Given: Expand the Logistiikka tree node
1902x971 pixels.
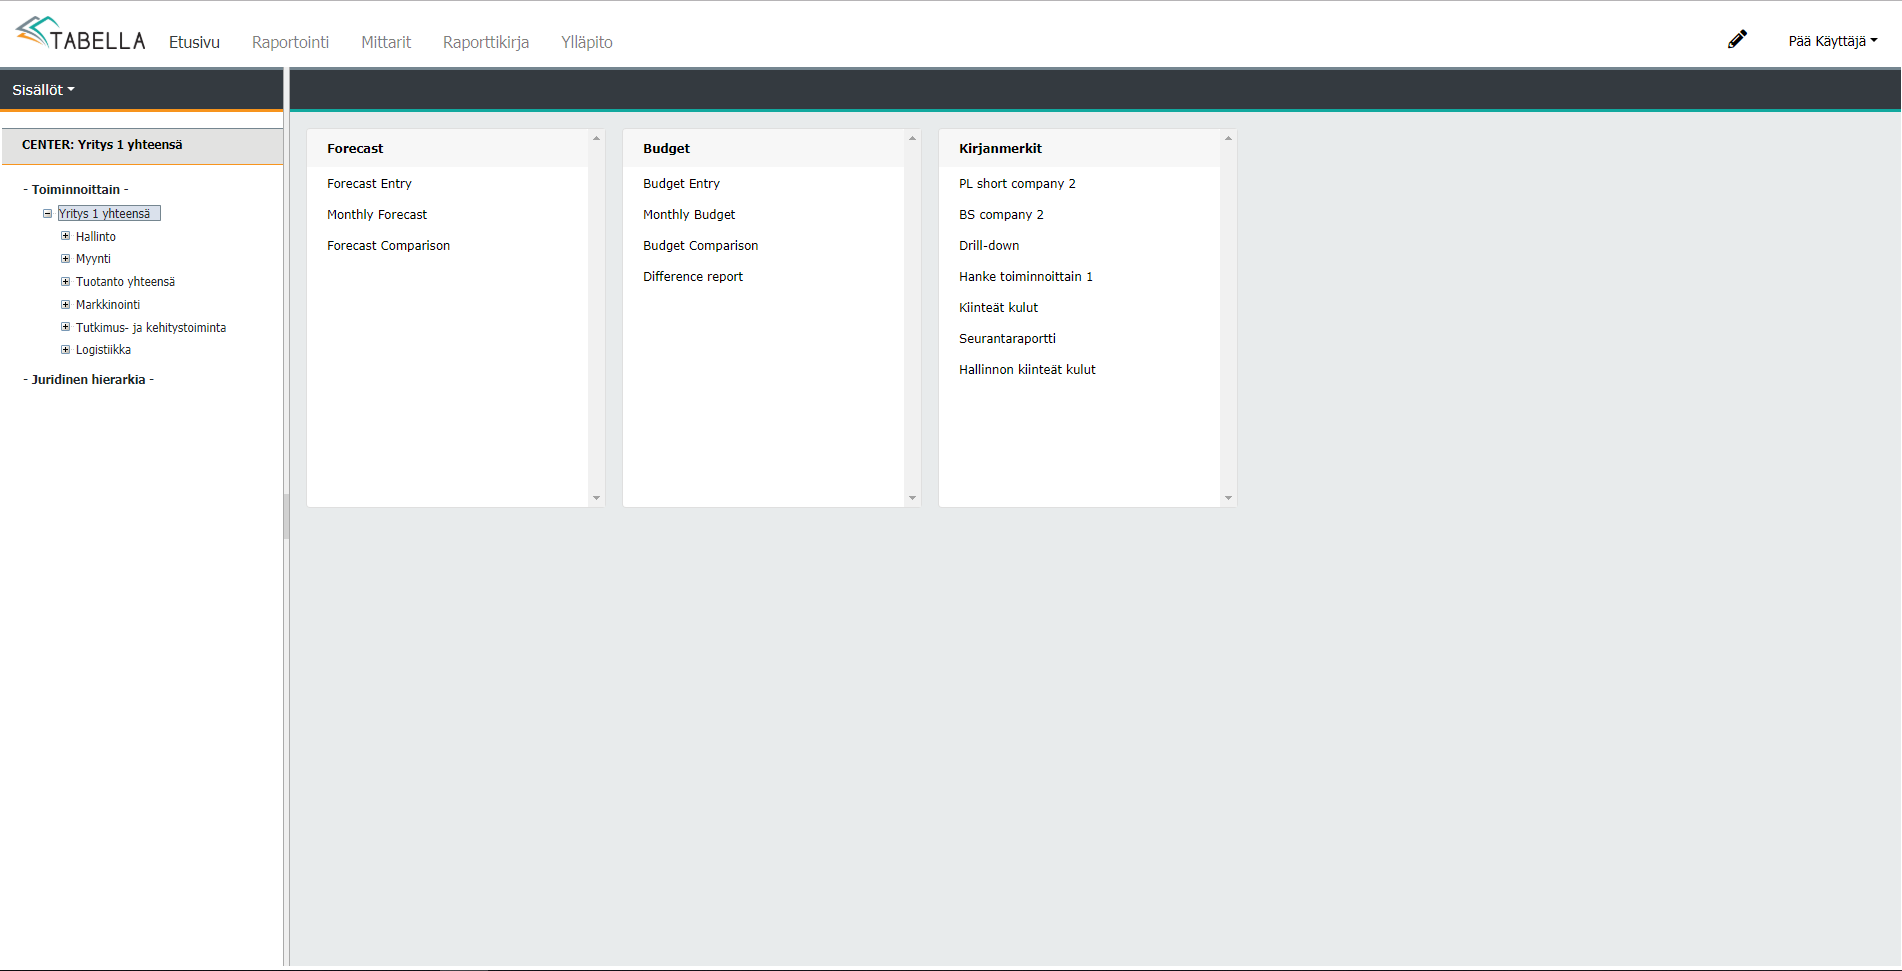Looking at the screenshot, I should coord(65,349).
